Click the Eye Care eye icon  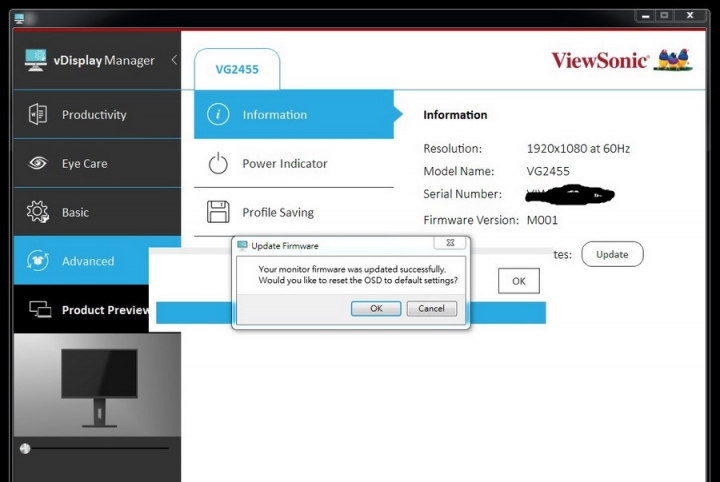click(38, 163)
